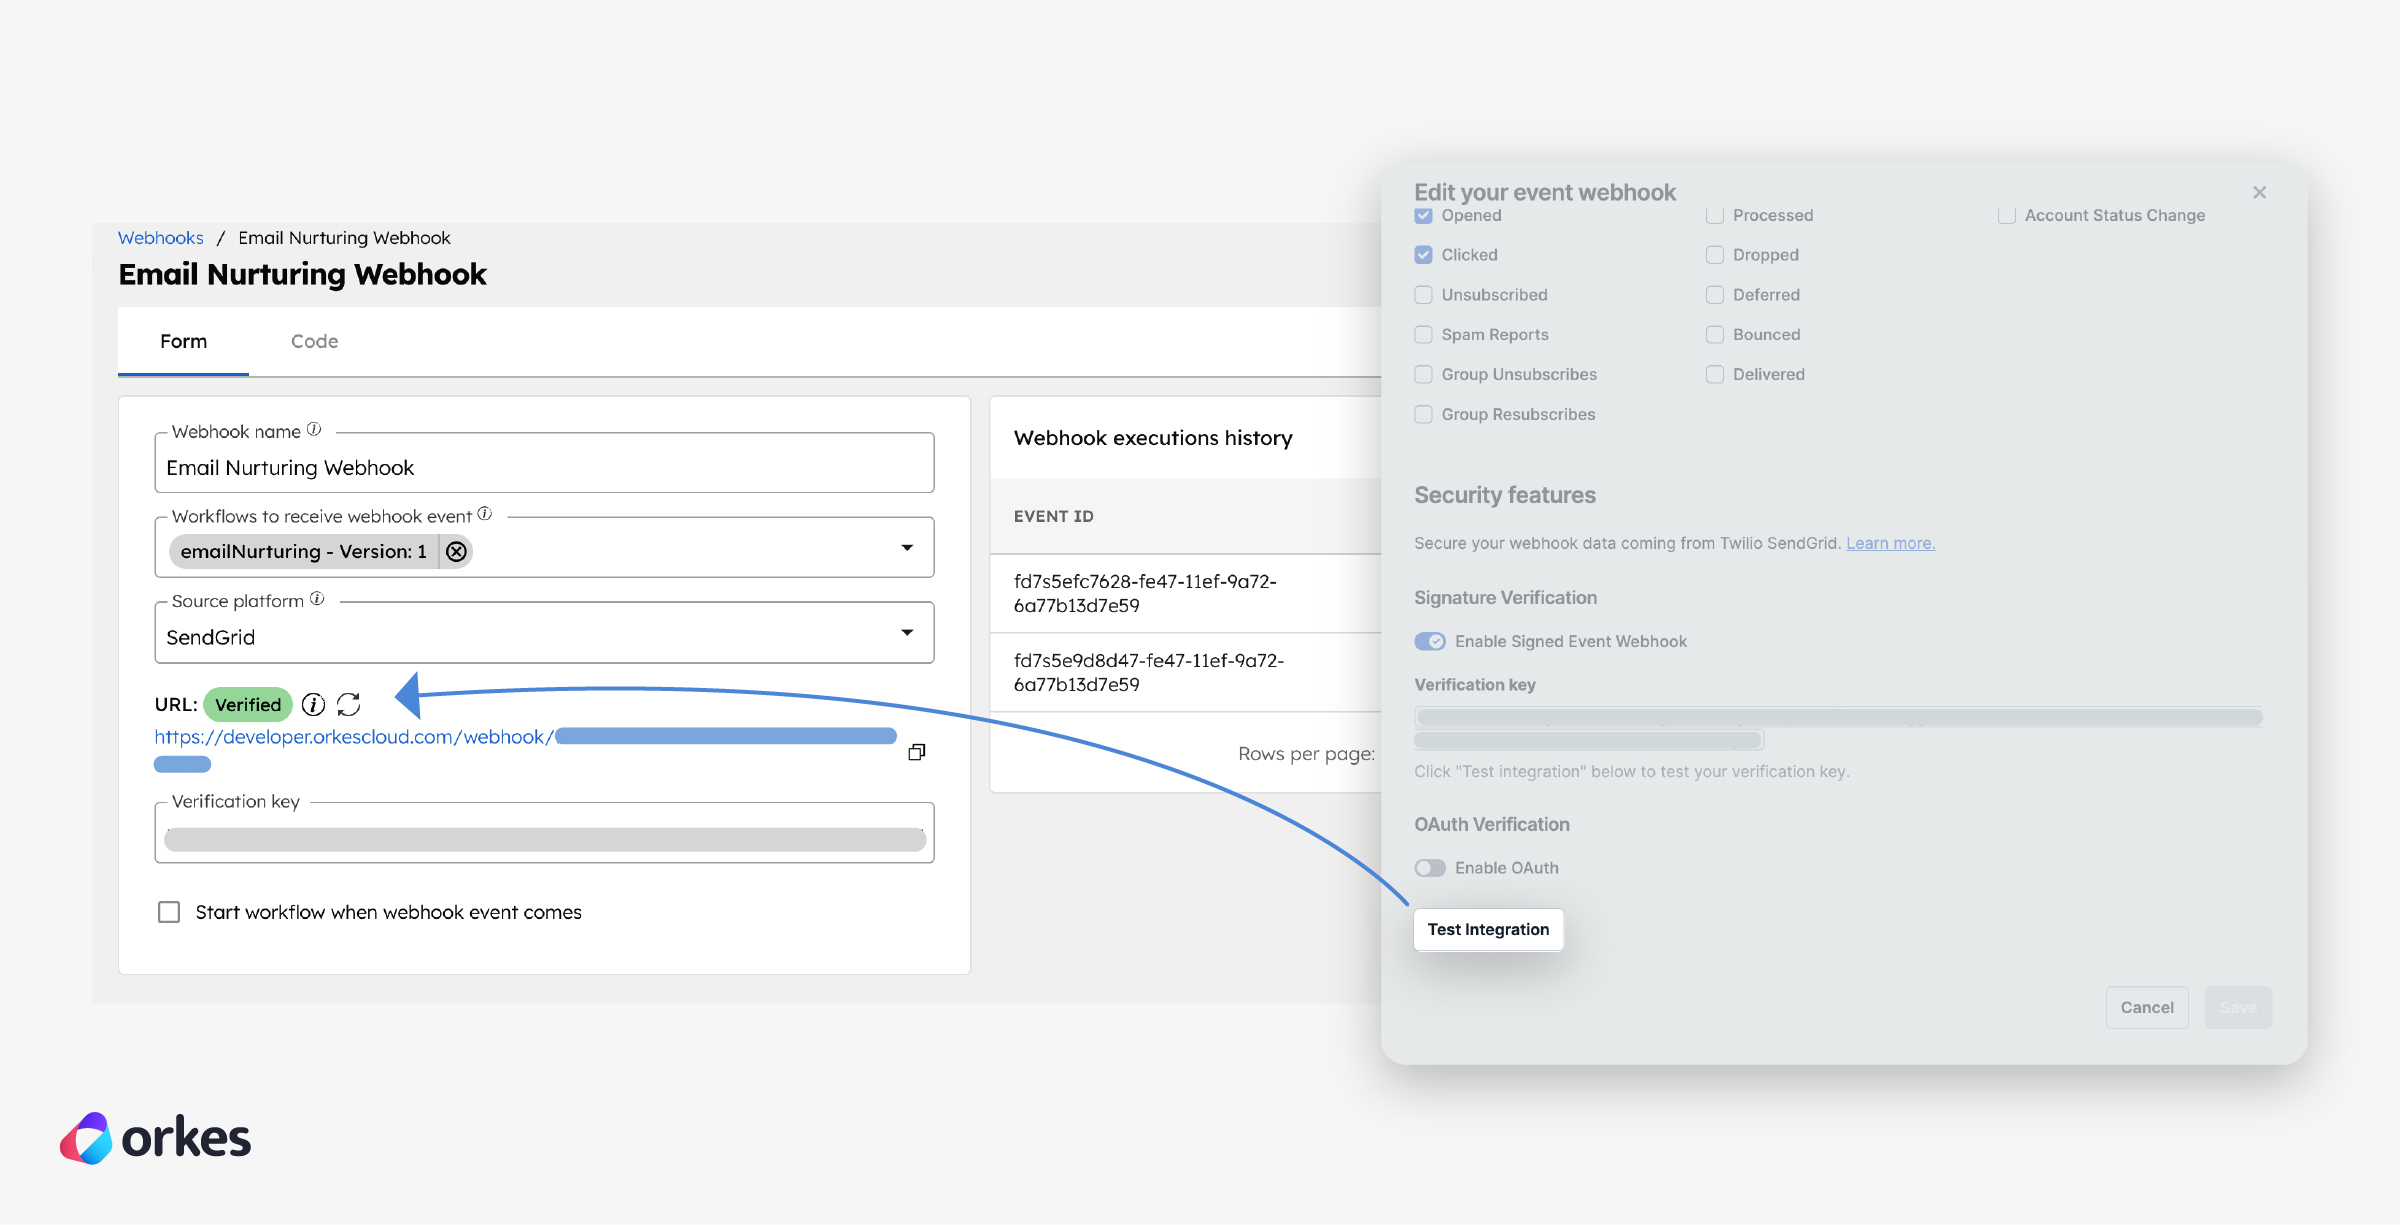Click the Test Integration button
This screenshot has width=2400, height=1225.
(1488, 929)
